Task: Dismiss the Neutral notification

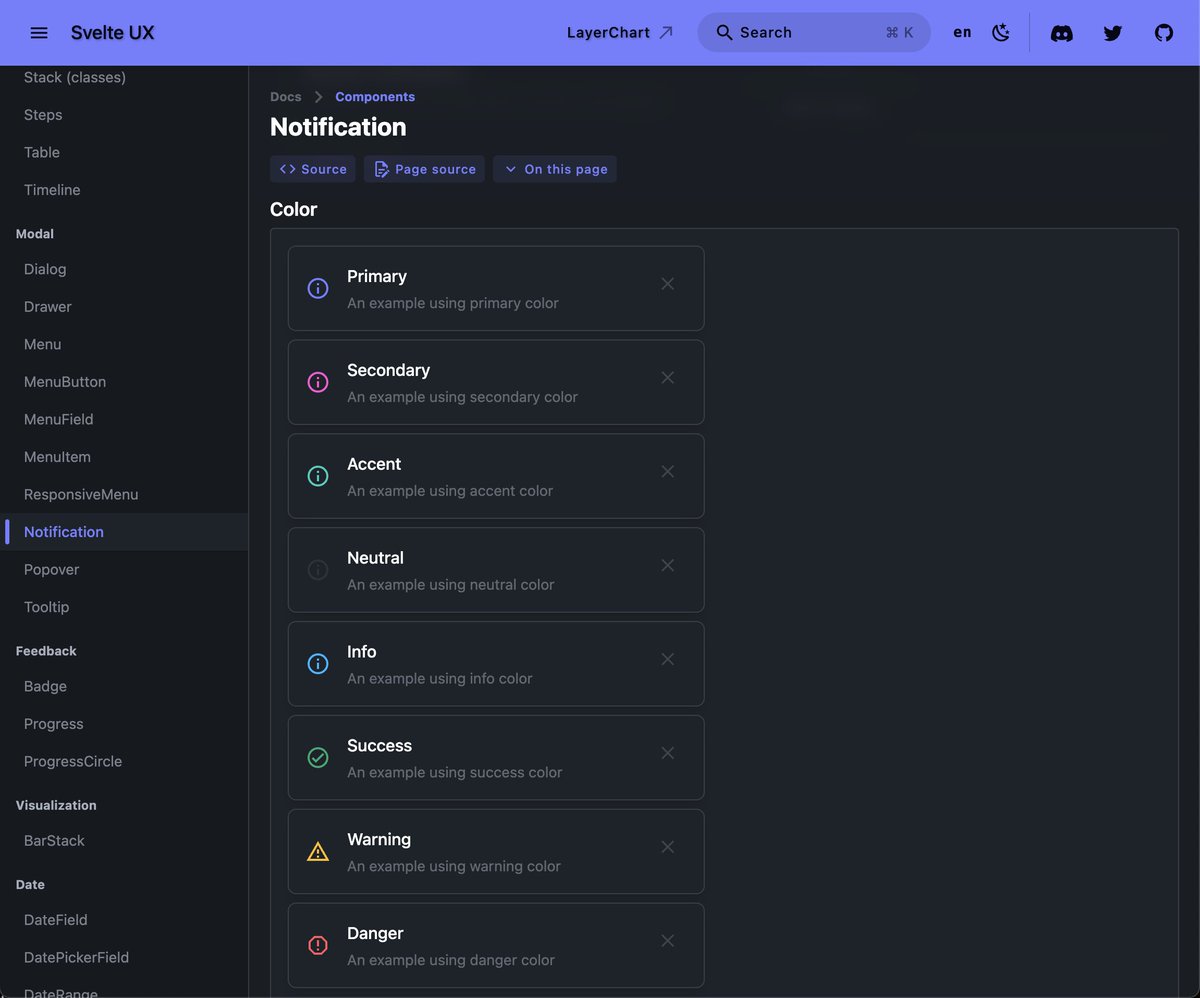Action: coord(667,565)
